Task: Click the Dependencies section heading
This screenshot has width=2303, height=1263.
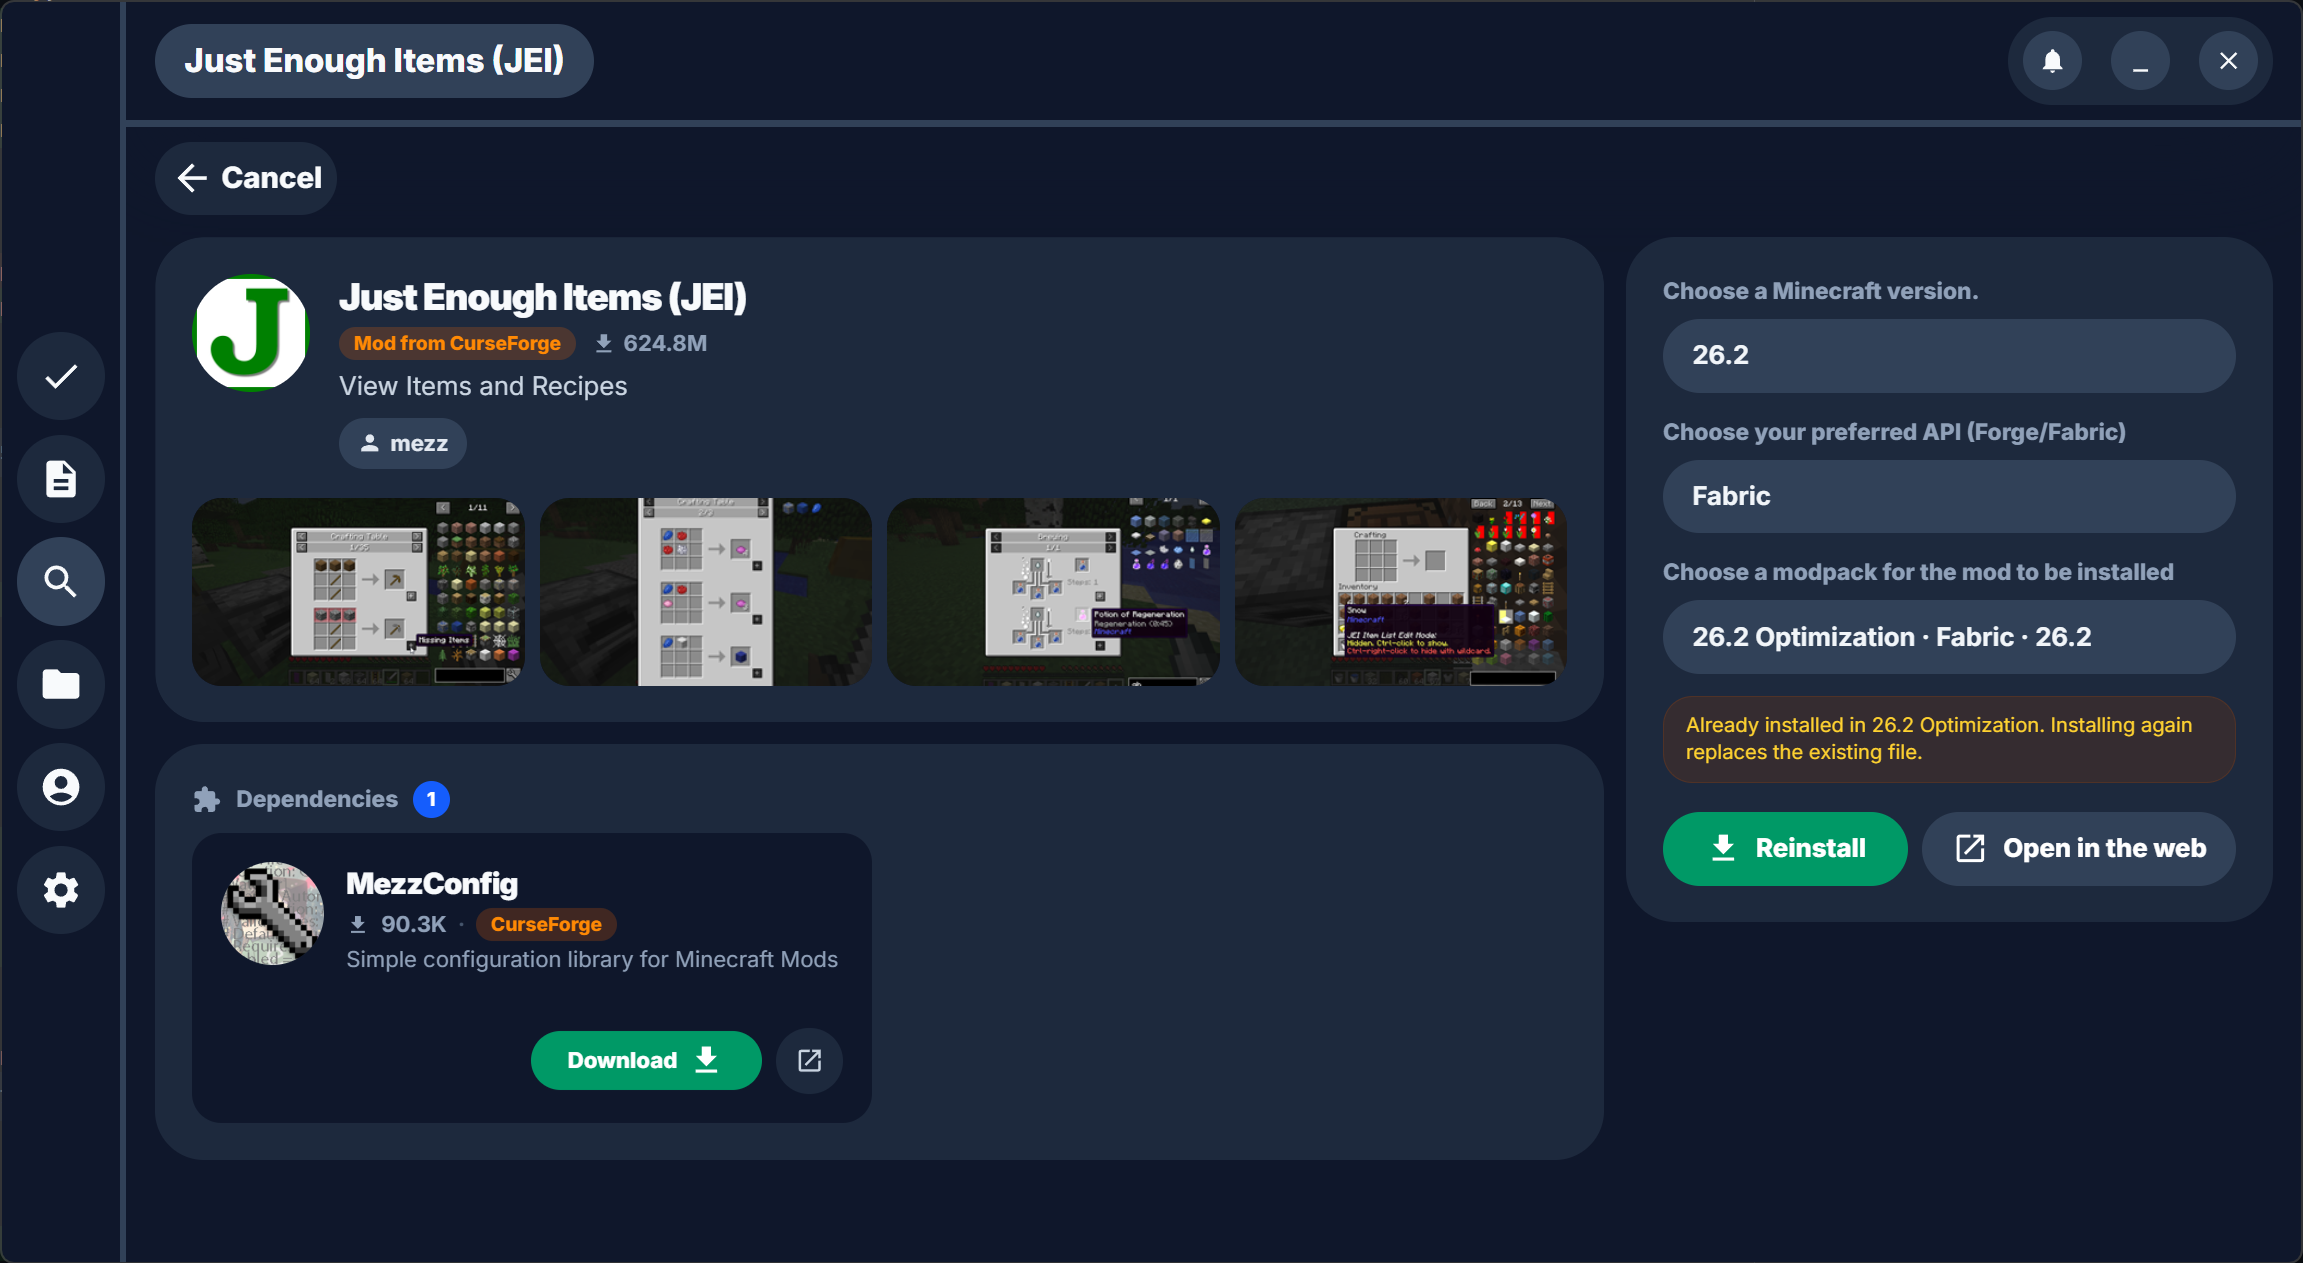Action: (317, 799)
